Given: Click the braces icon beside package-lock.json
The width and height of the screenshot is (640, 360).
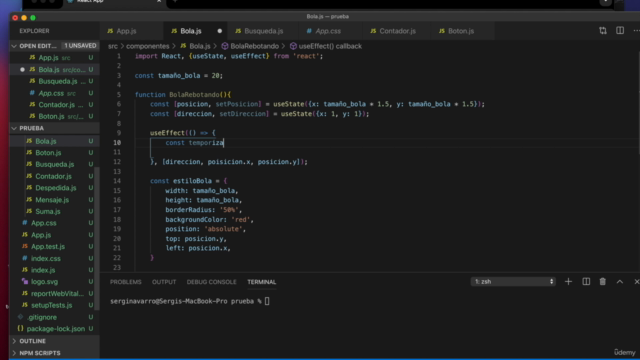Looking at the screenshot, I should tap(20, 328).
